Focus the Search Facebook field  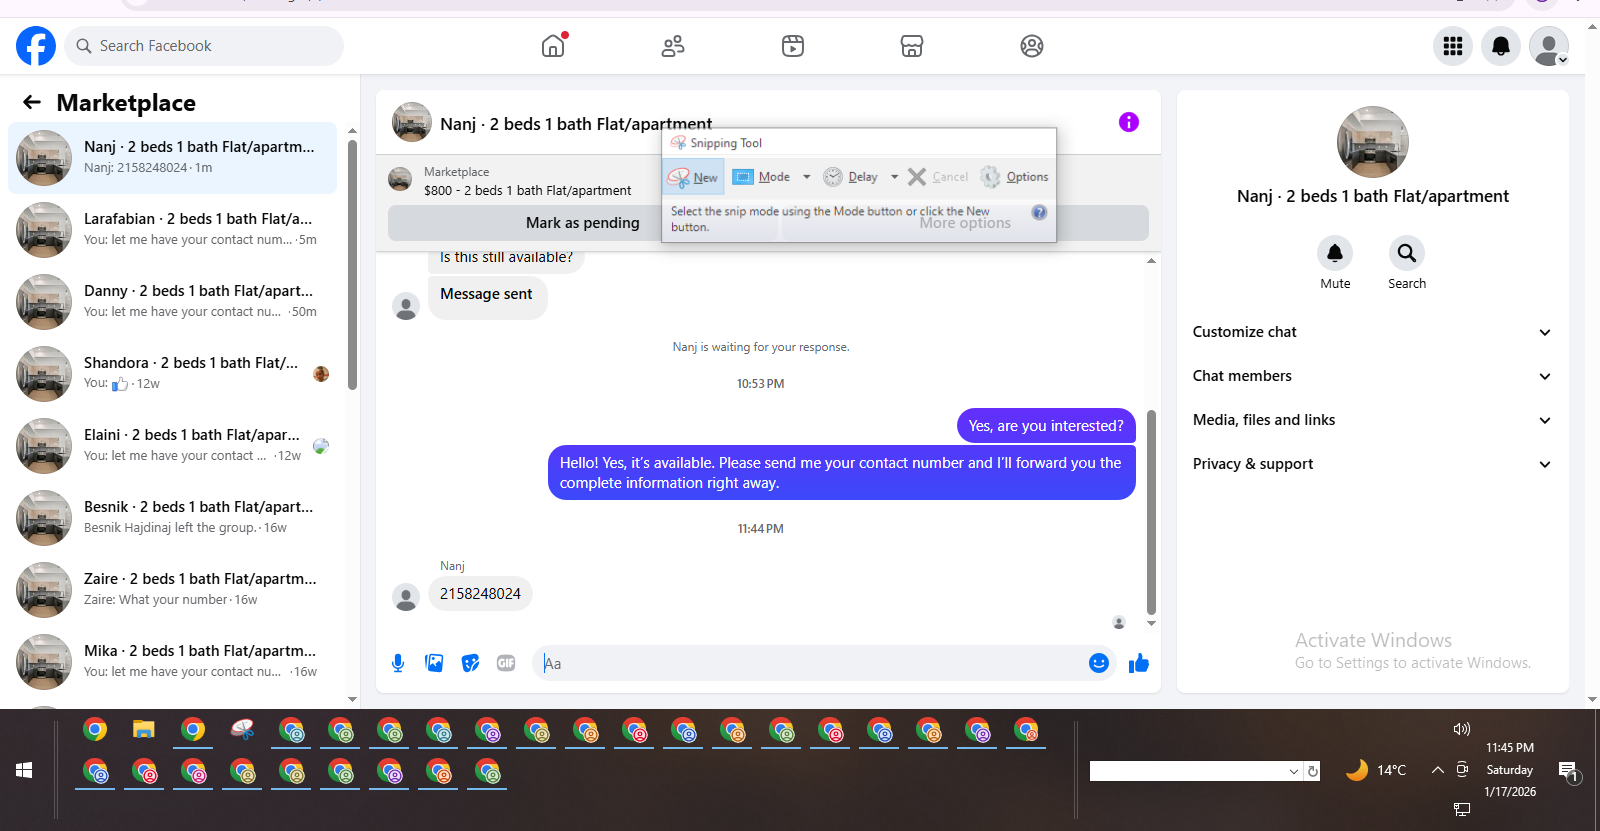pos(205,46)
